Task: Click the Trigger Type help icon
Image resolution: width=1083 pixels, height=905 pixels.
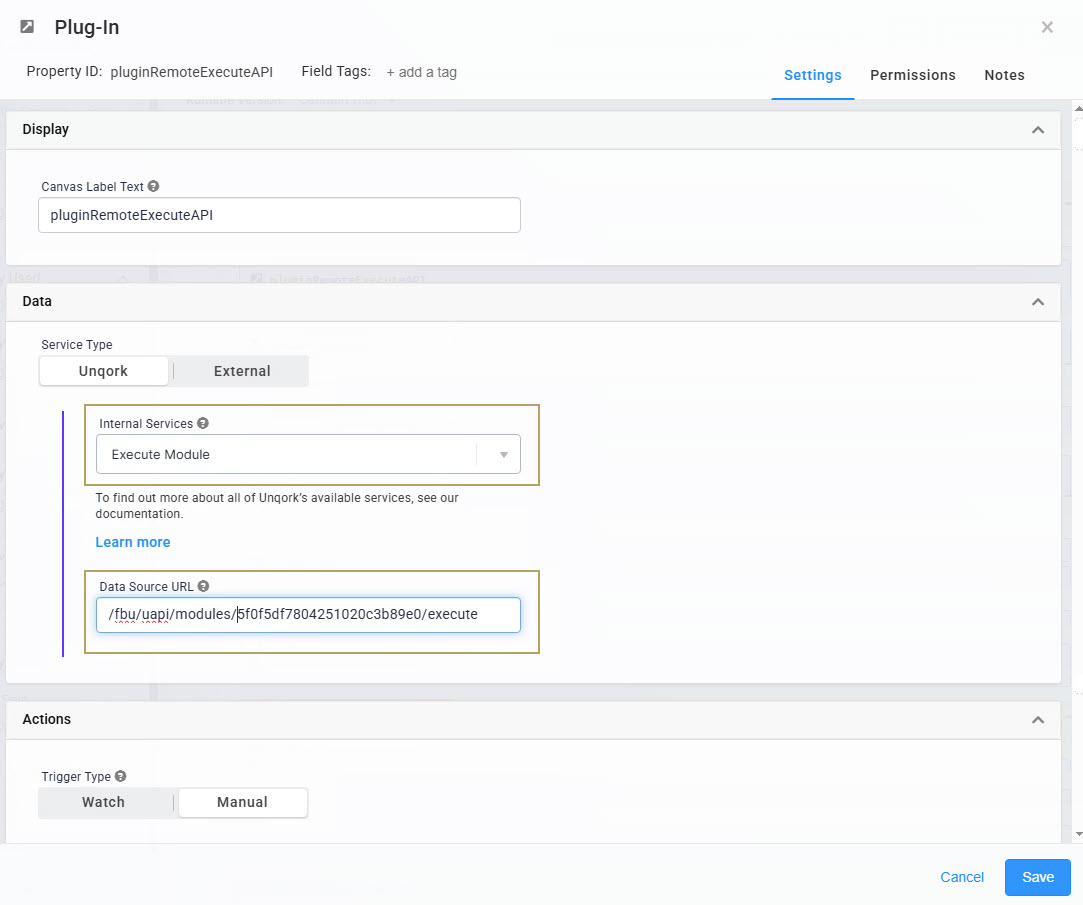Action: pyautogui.click(x=120, y=776)
